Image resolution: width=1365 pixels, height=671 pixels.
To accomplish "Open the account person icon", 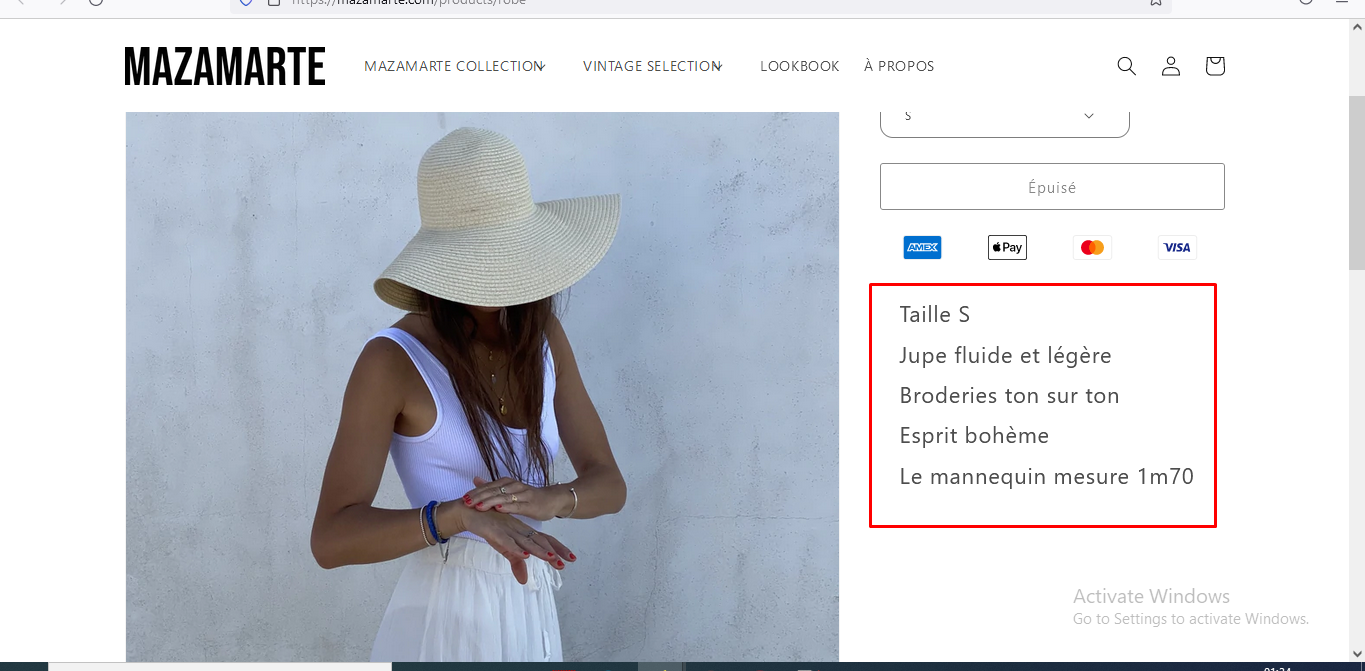I will 1170,66.
